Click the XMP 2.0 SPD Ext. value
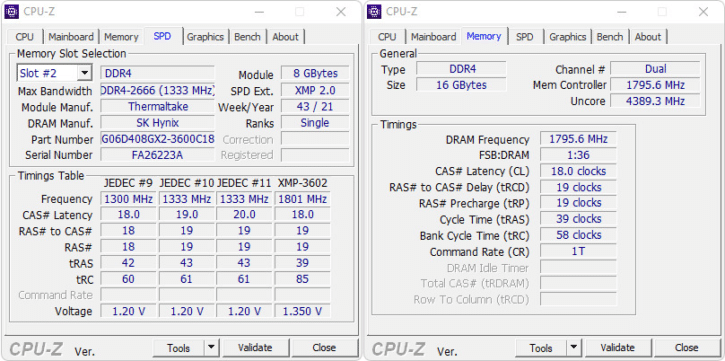 pyautogui.click(x=315, y=90)
